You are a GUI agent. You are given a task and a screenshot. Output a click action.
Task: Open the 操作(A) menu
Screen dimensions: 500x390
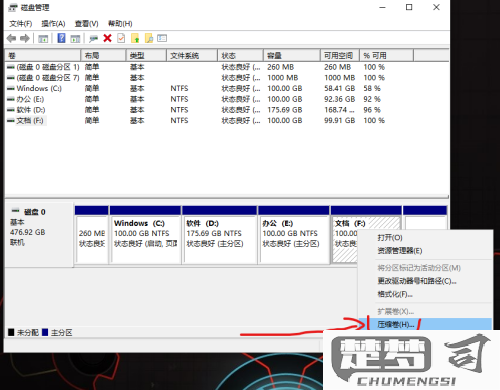[x=53, y=24]
